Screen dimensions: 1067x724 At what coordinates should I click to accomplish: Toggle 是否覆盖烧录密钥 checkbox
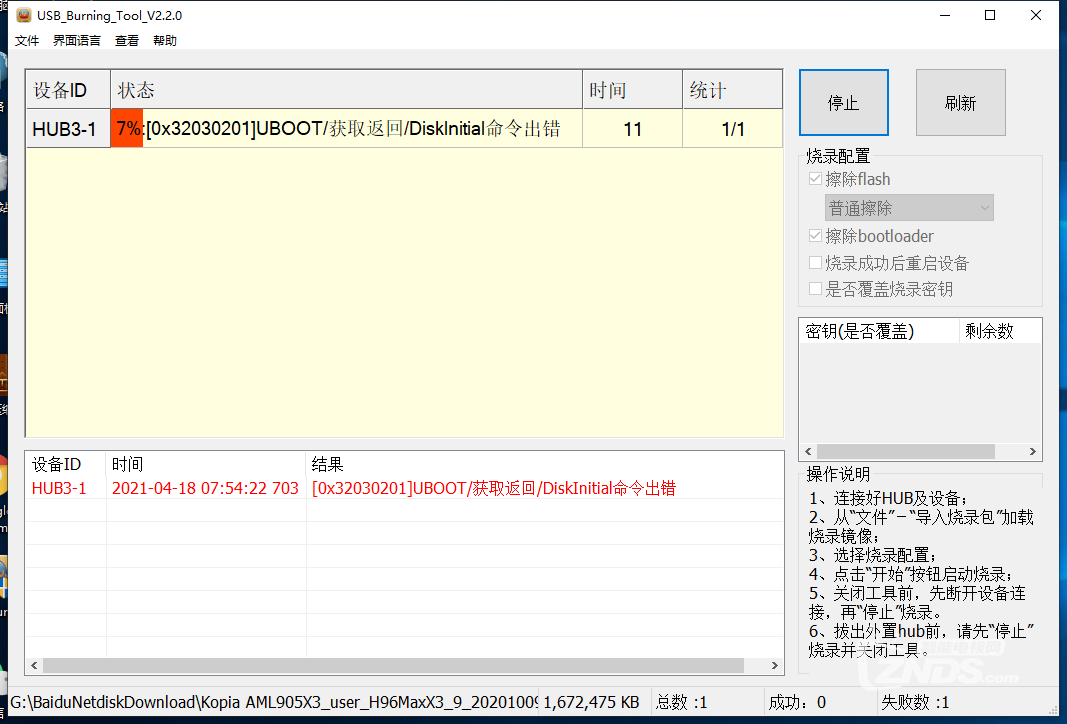point(816,289)
